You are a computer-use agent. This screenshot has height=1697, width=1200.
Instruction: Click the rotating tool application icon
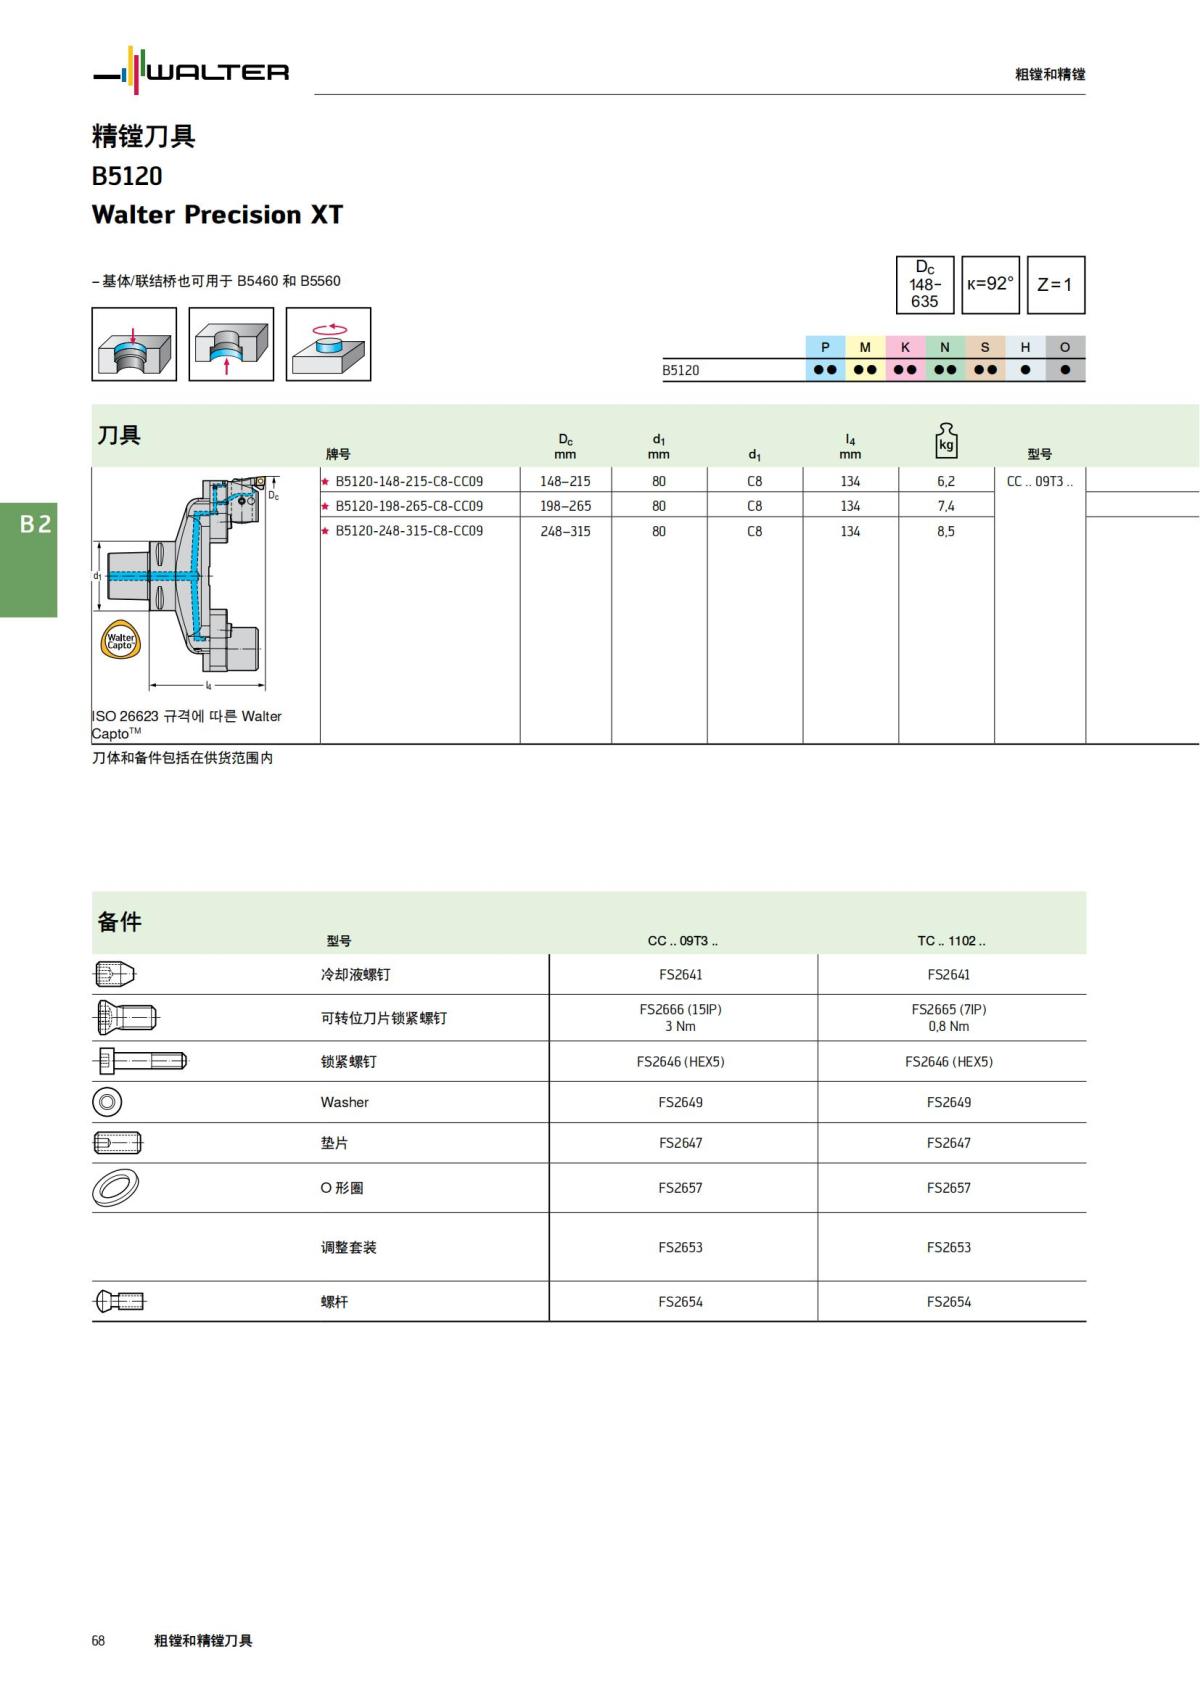328,344
